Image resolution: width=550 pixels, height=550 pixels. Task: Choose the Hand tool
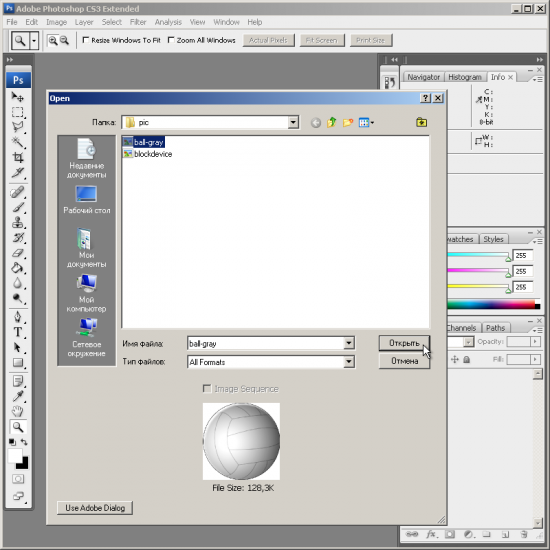pyautogui.click(x=18, y=411)
